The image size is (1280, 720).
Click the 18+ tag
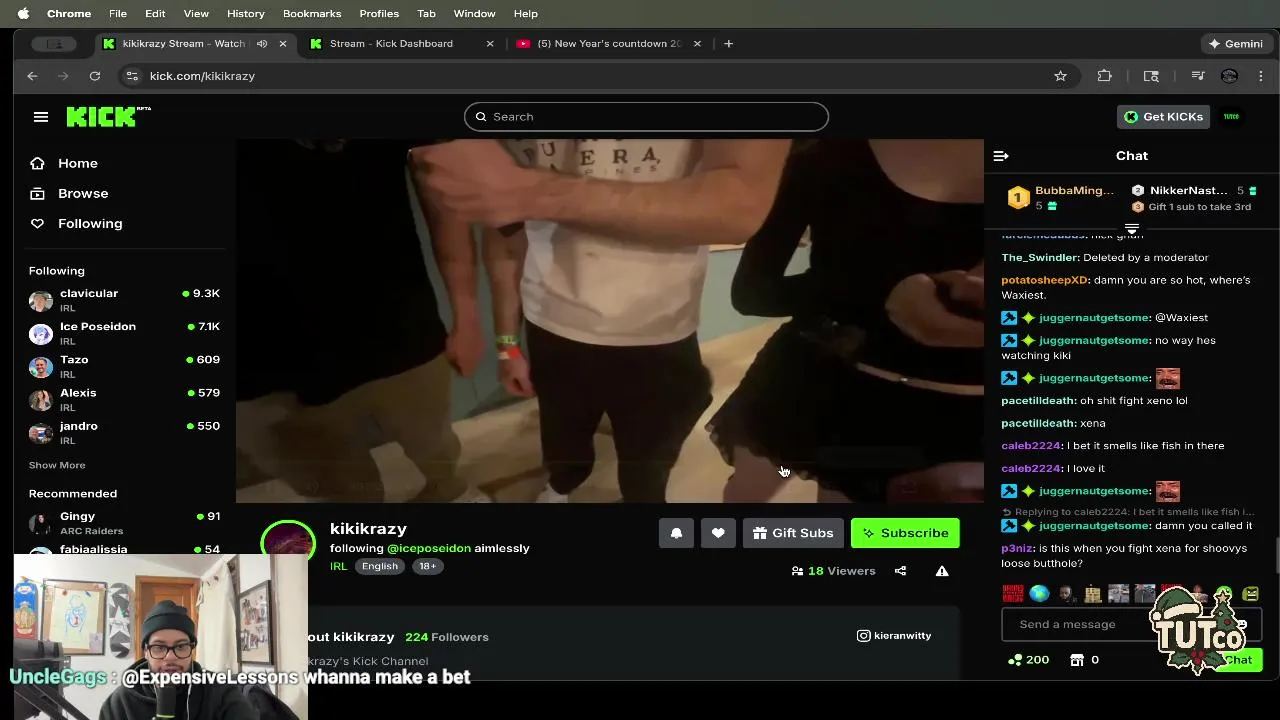click(x=427, y=566)
